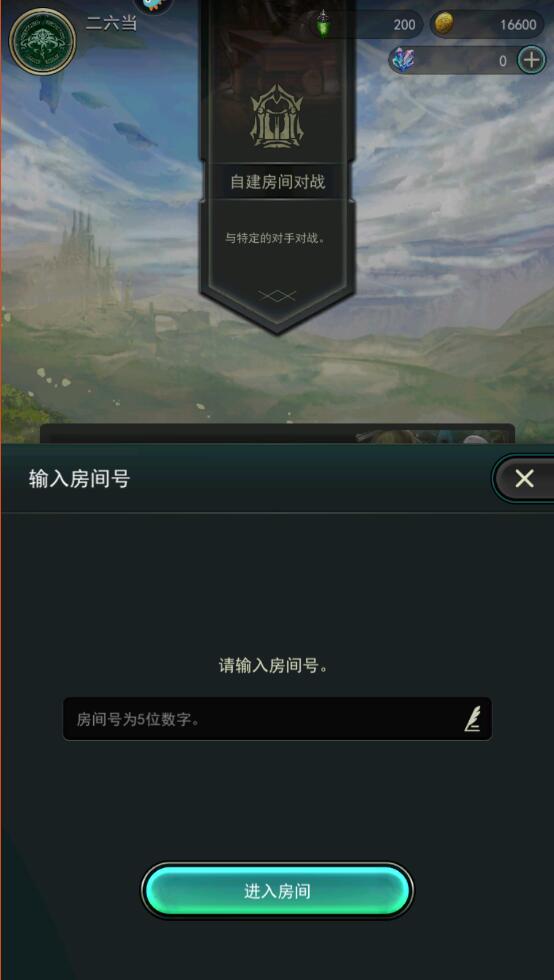This screenshot has width=554, height=980.
Task: Open the green player emblem avatar
Action: pos(43,42)
